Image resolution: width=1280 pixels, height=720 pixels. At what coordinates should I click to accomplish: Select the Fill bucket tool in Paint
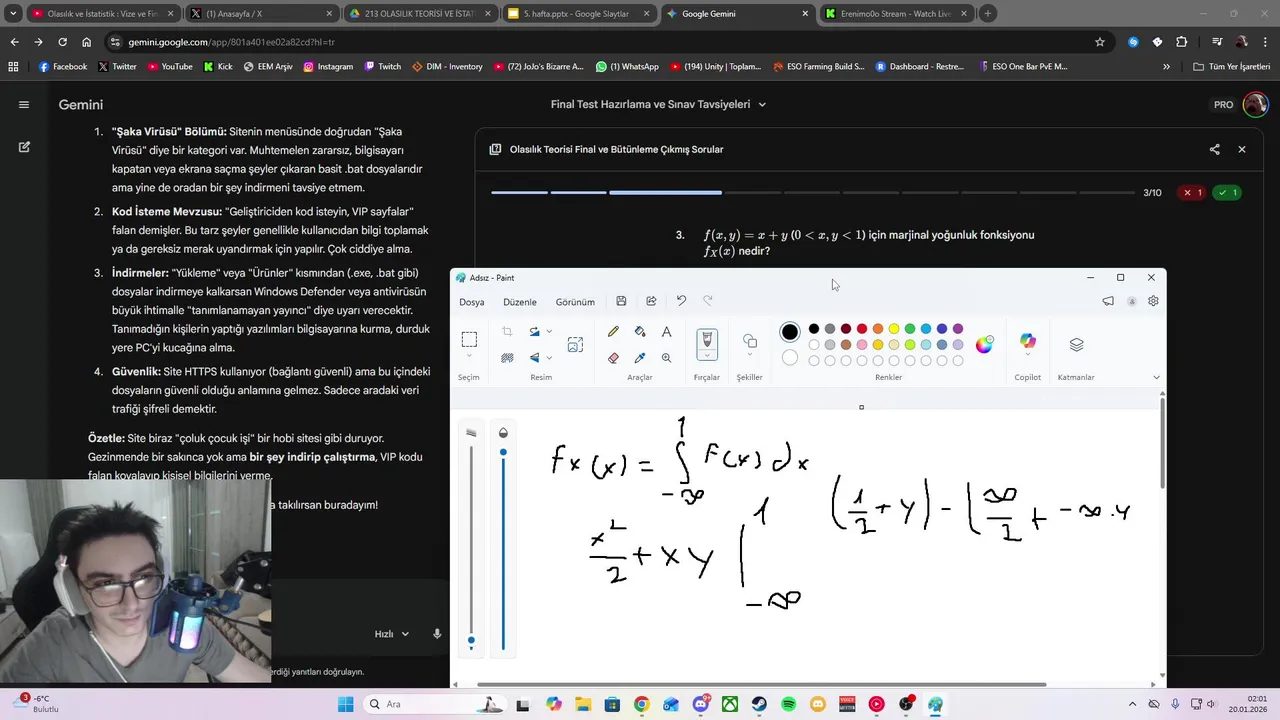(x=640, y=331)
